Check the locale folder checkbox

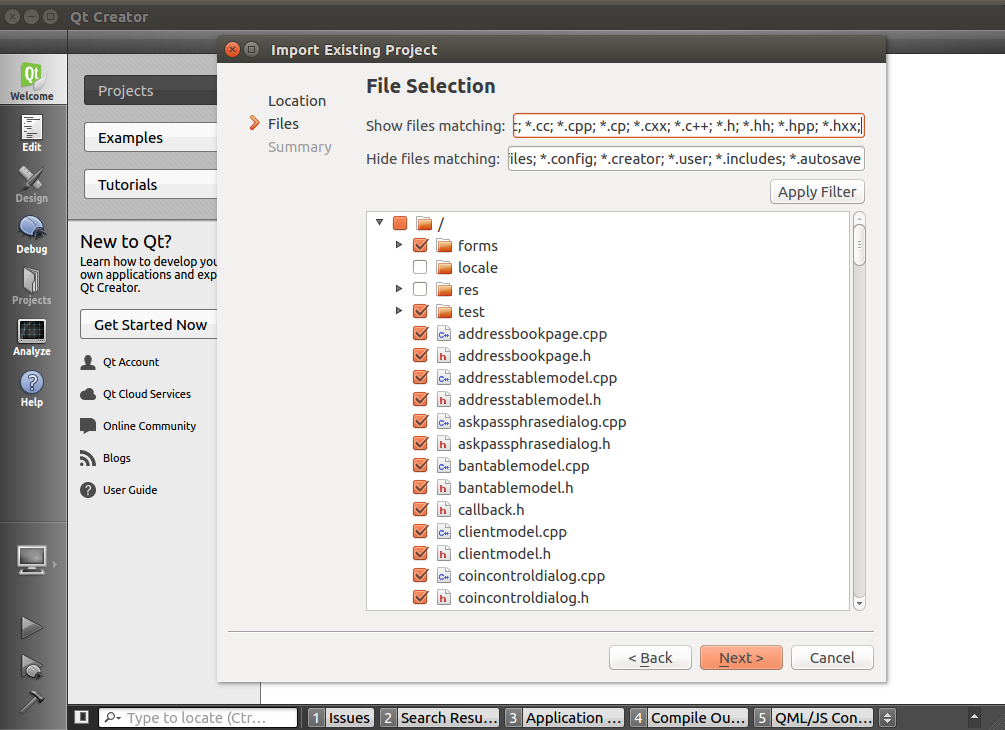click(x=420, y=268)
